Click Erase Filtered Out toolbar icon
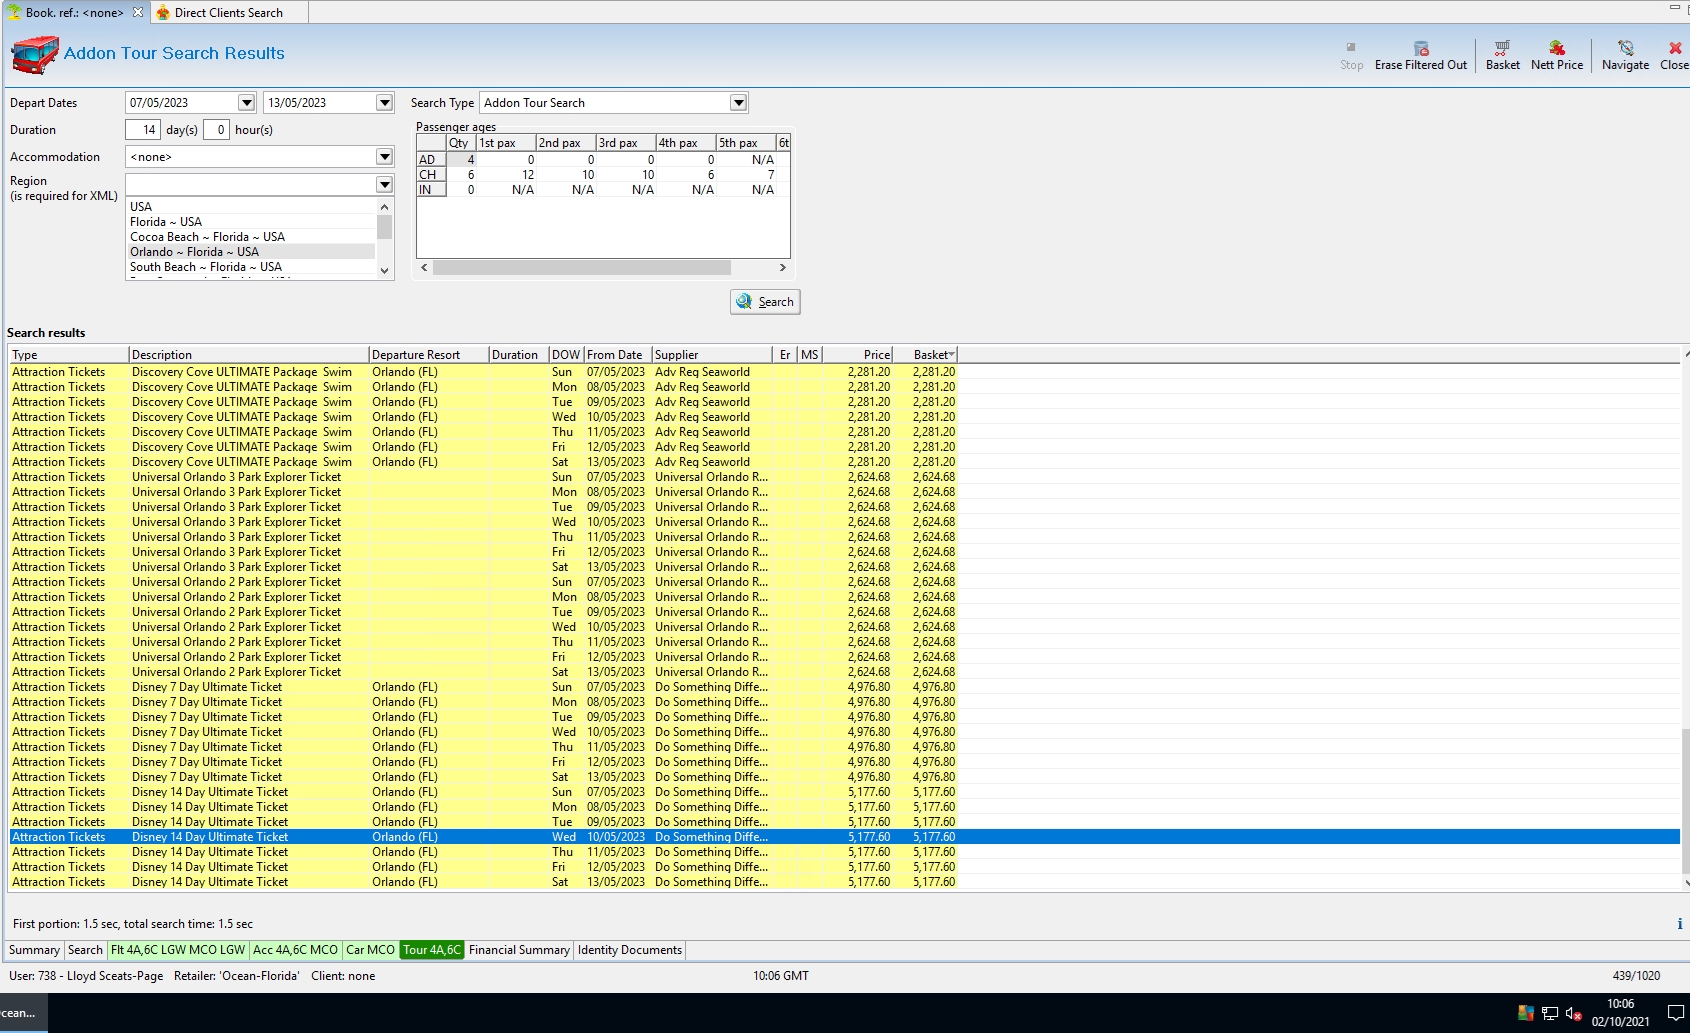Image resolution: width=1690 pixels, height=1033 pixels. [x=1421, y=55]
